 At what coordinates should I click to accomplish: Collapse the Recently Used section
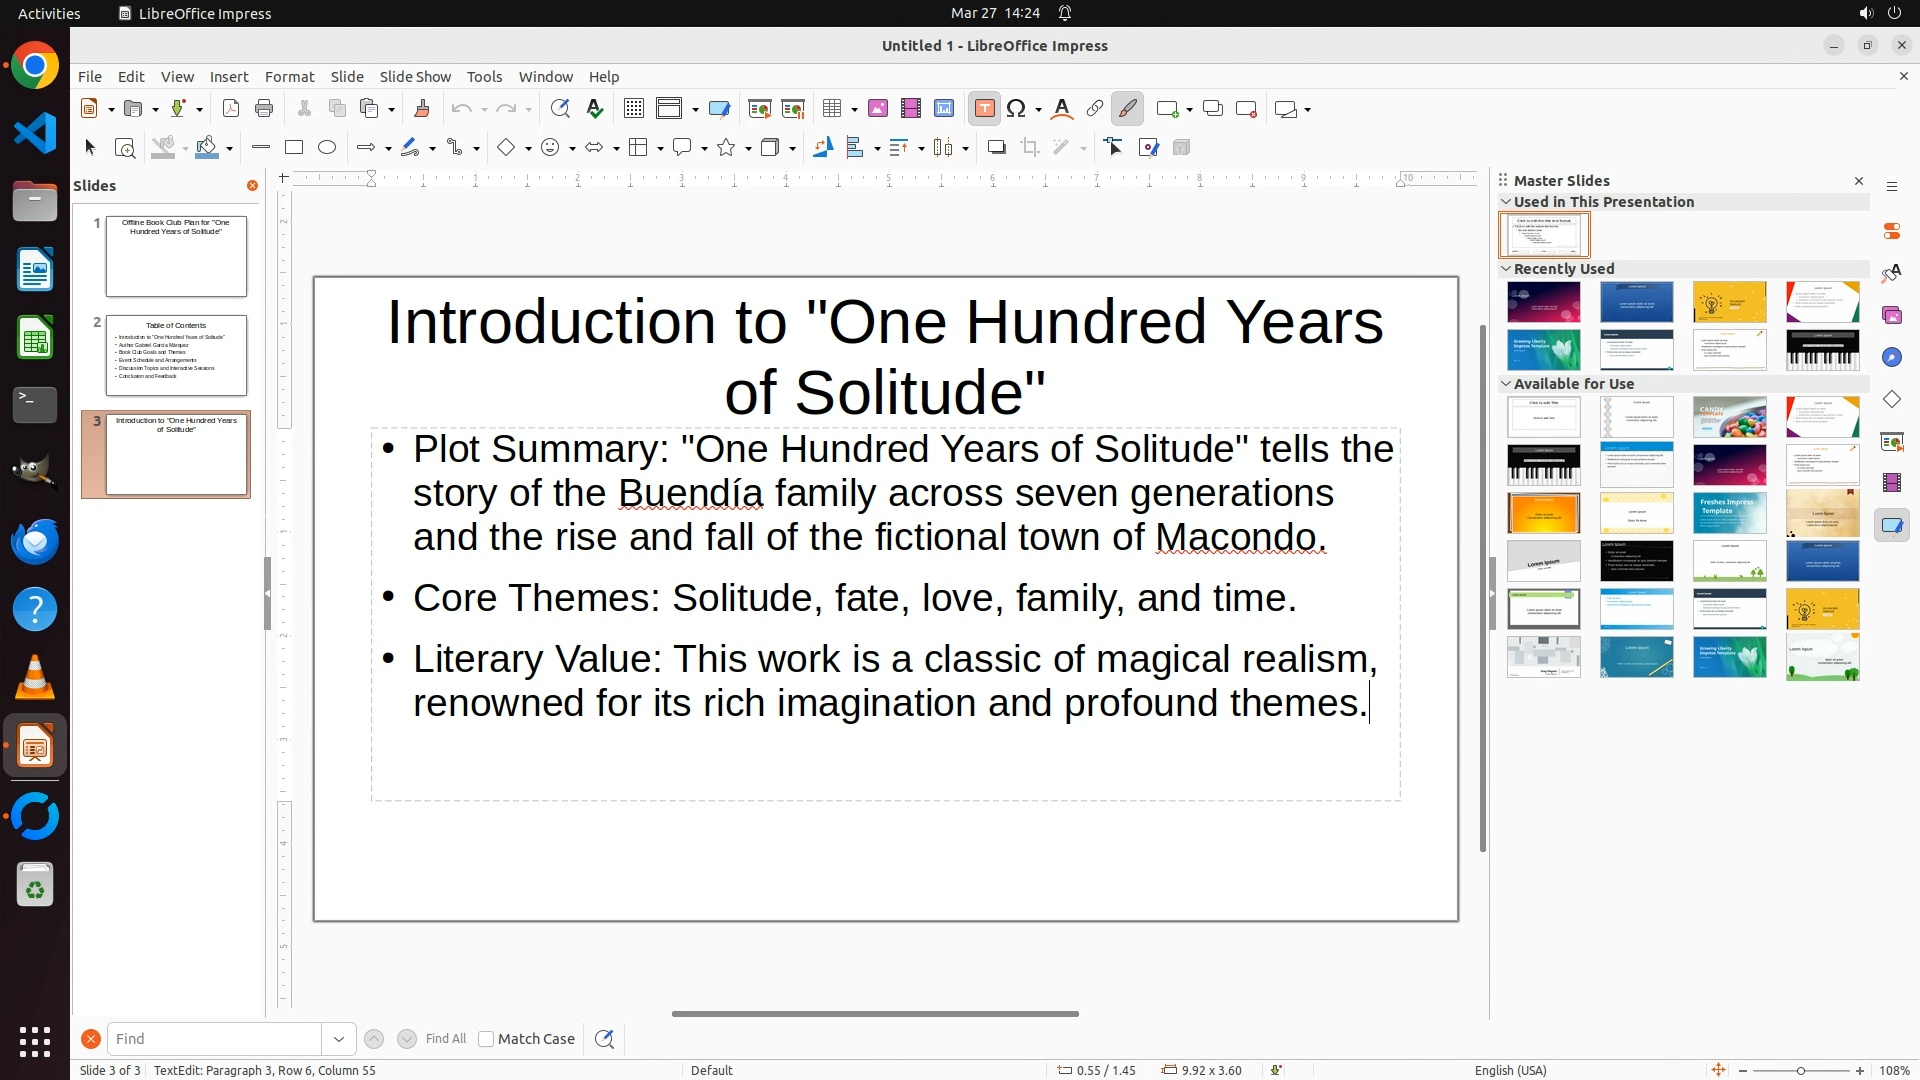tap(1506, 269)
